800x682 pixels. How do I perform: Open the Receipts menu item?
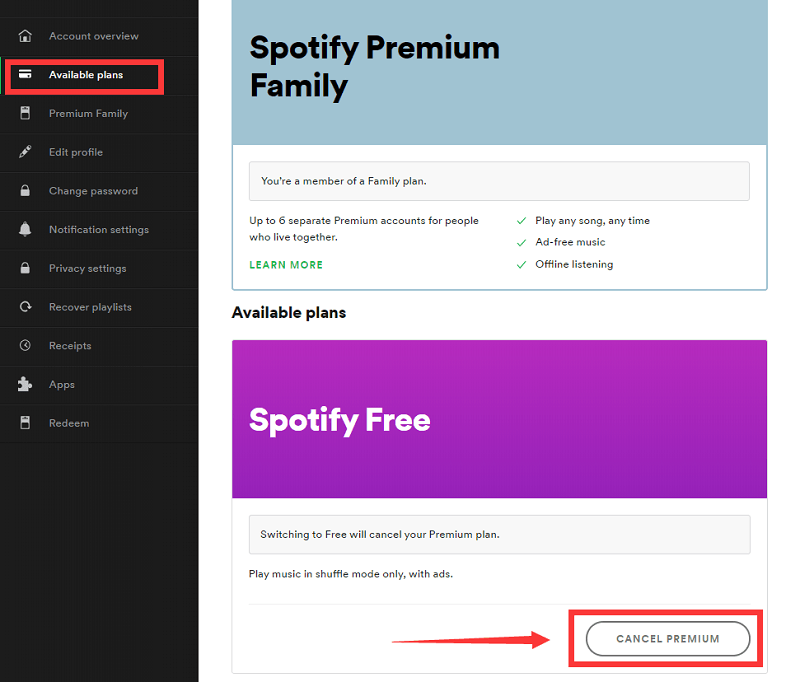tap(70, 346)
